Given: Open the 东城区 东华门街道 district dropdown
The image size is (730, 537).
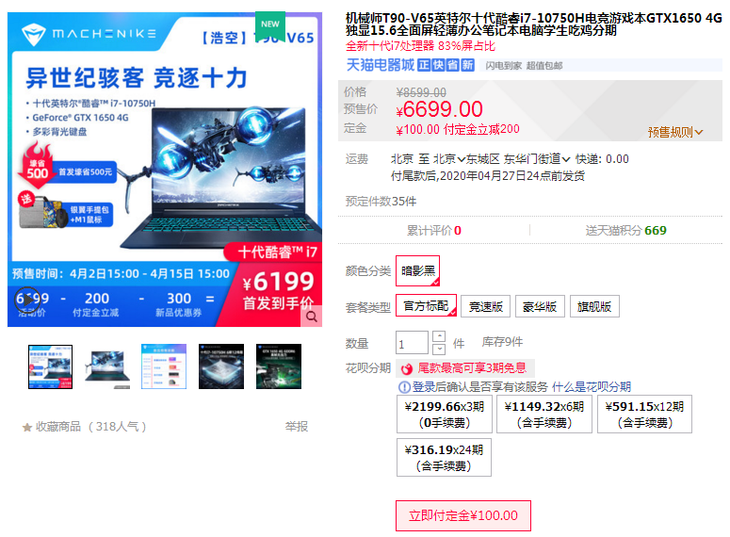Looking at the screenshot, I should click(x=518, y=159).
